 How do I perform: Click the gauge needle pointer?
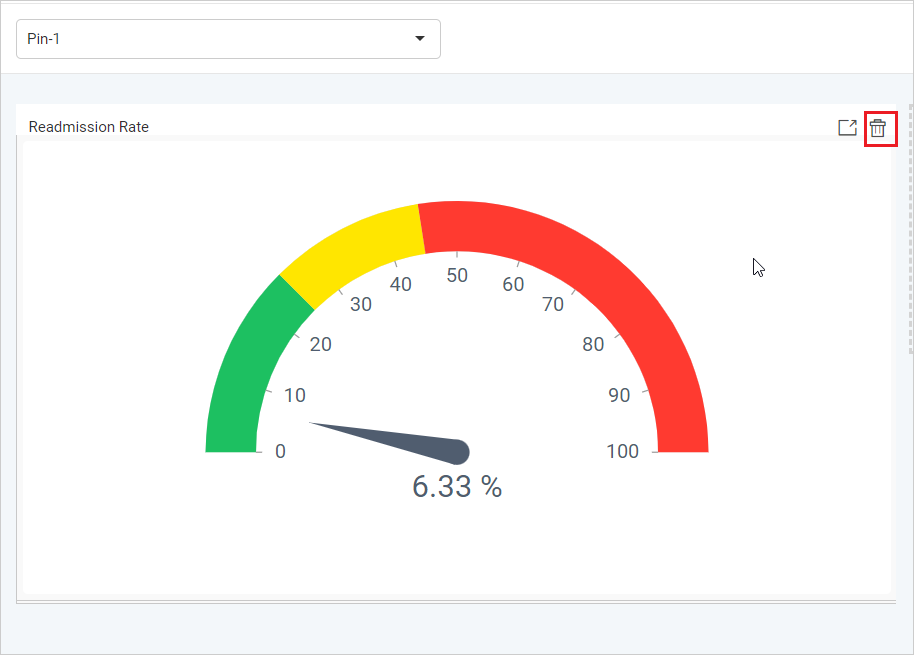click(400, 440)
